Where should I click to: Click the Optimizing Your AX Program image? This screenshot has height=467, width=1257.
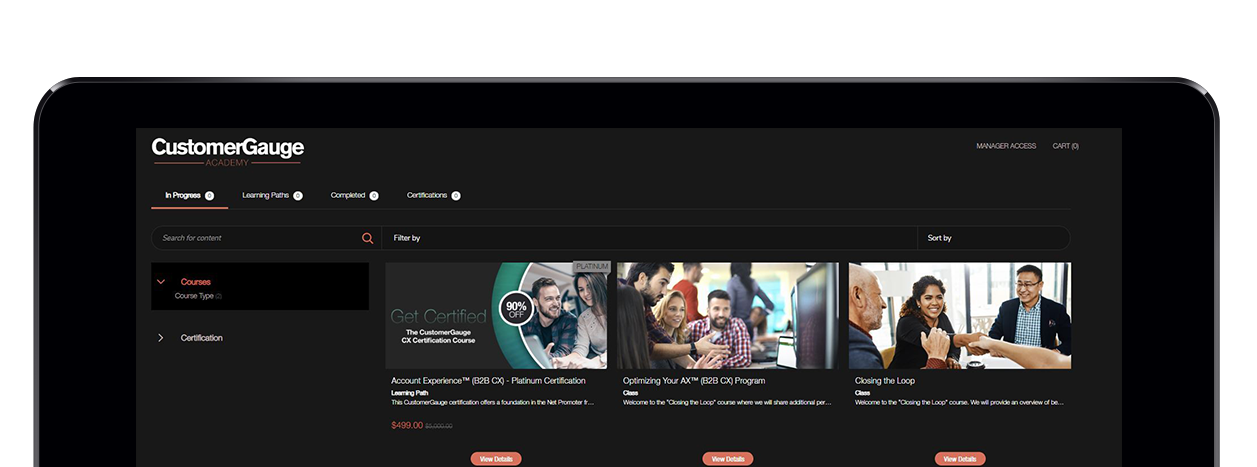728,316
